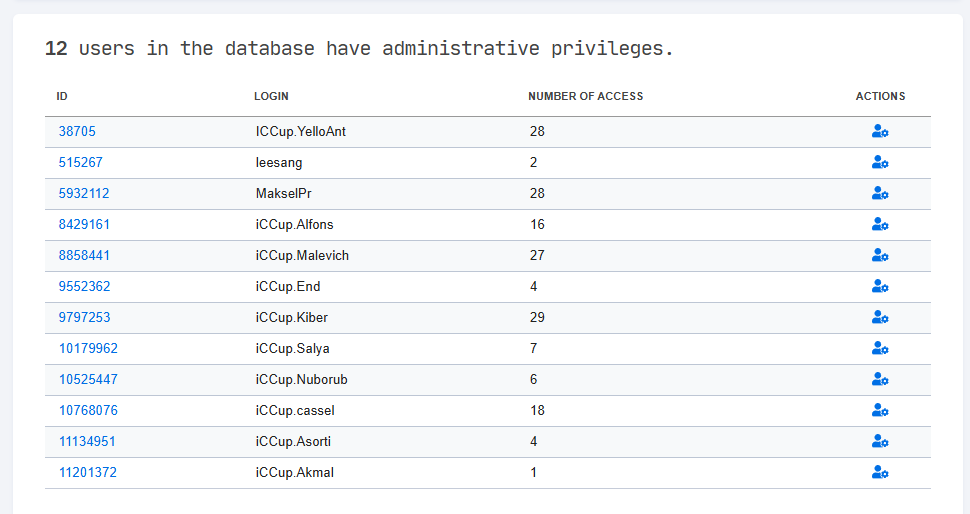Open the user ID 10768076 link
Screen dimensions: 970x514
[x=88, y=410]
